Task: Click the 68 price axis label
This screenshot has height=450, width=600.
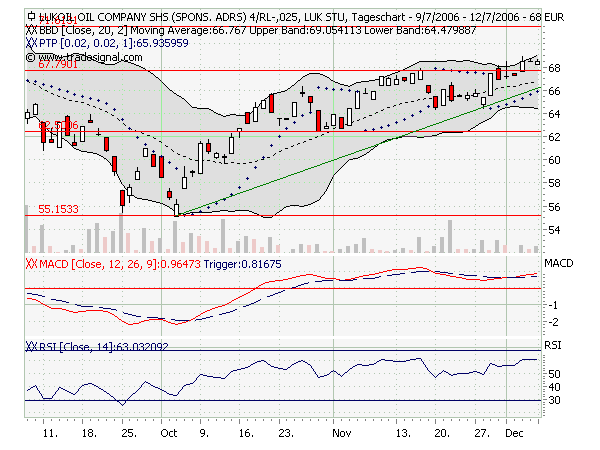Action: [554, 68]
